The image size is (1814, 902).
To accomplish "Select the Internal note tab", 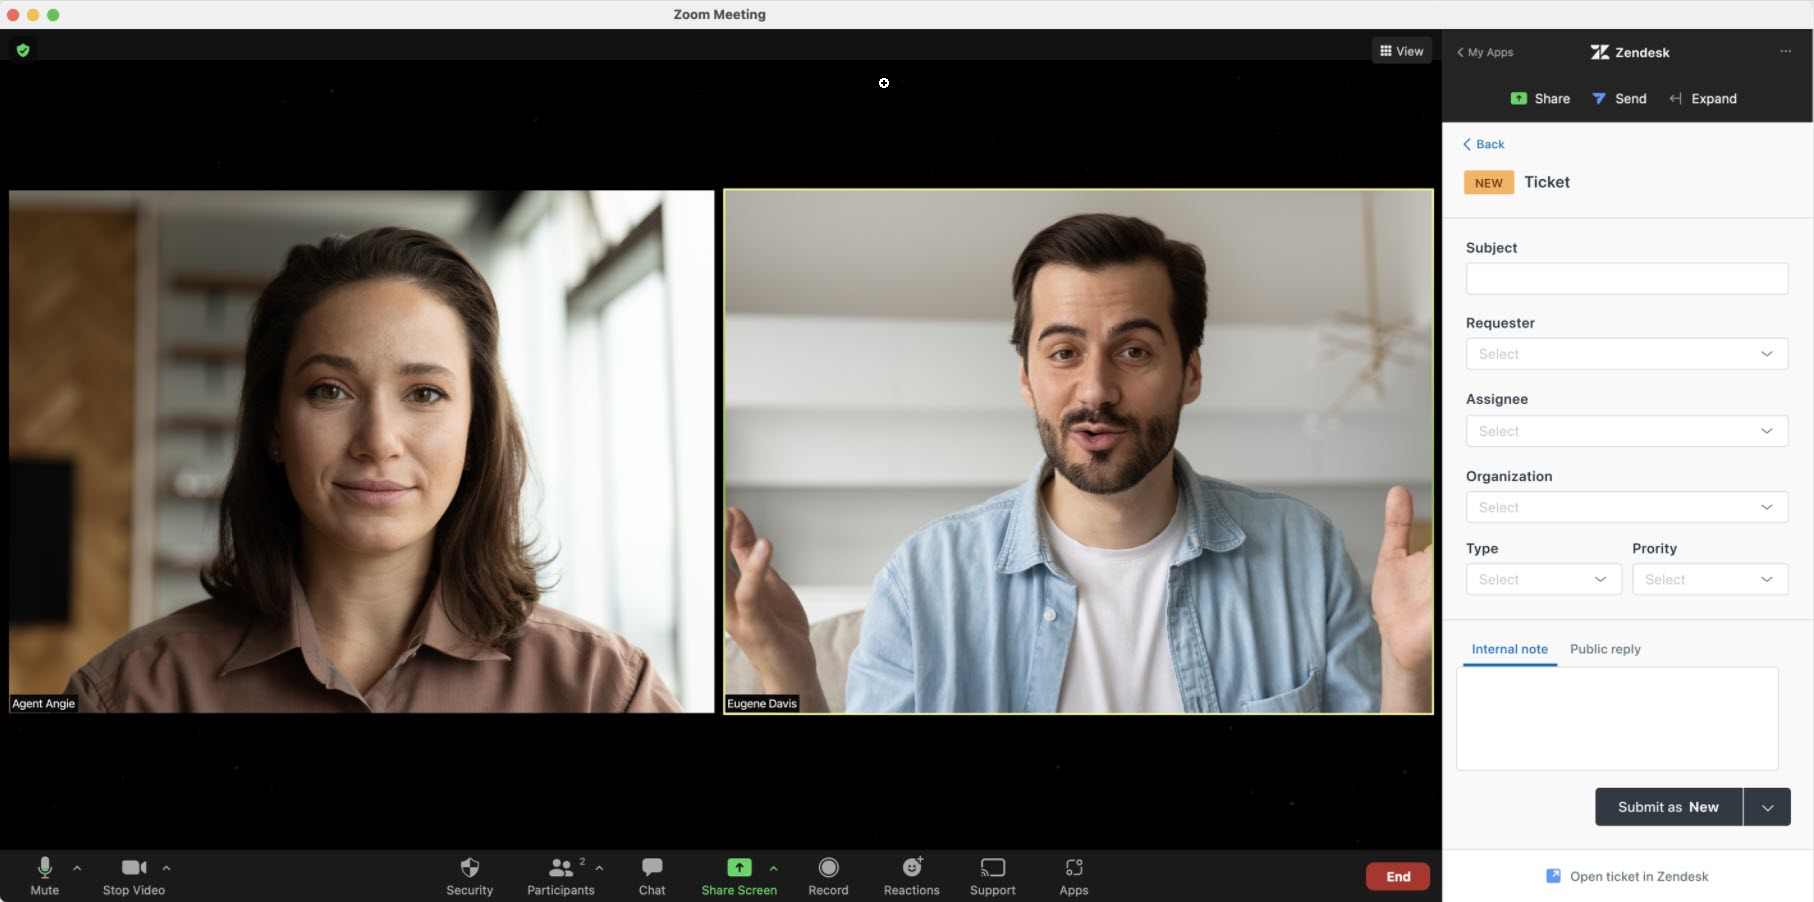I will coord(1509,649).
